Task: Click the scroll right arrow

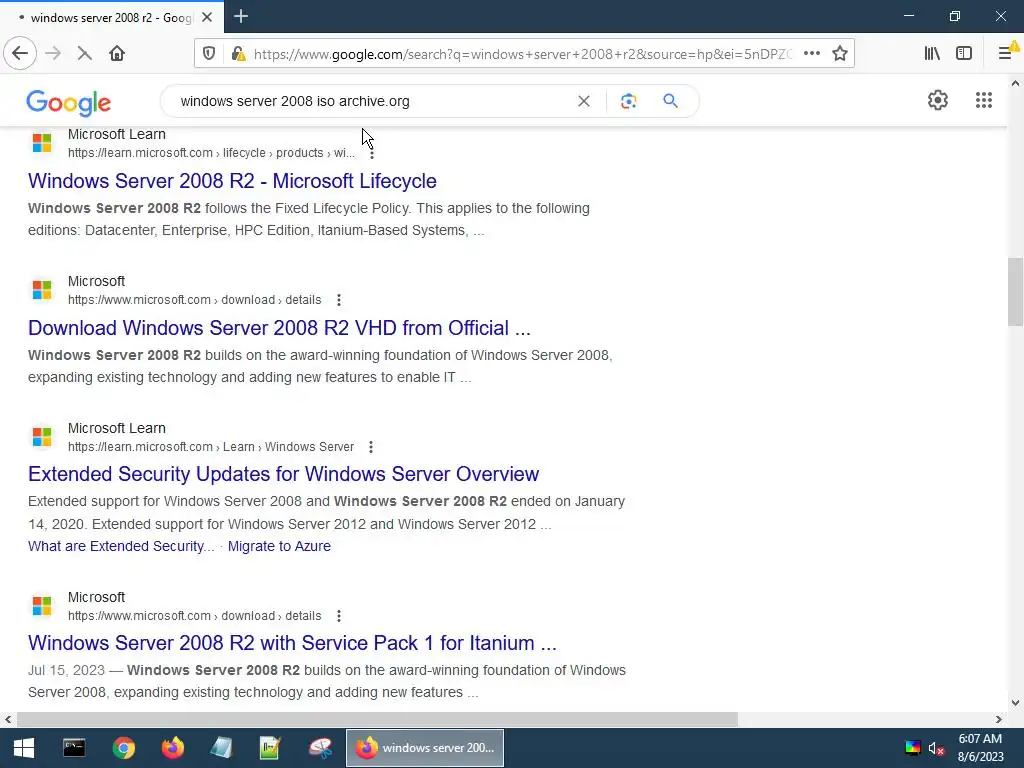Action: click(x=999, y=719)
